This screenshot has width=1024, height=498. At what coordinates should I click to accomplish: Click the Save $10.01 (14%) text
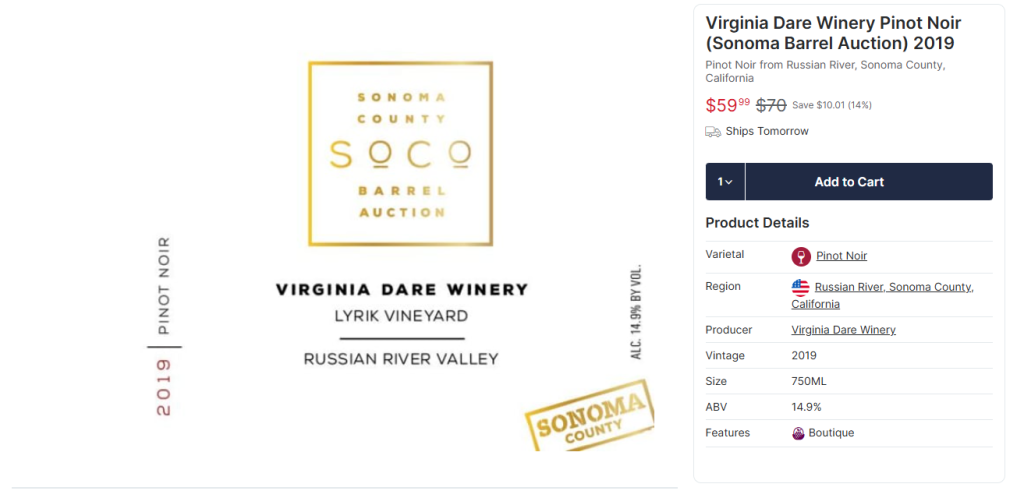(831, 105)
